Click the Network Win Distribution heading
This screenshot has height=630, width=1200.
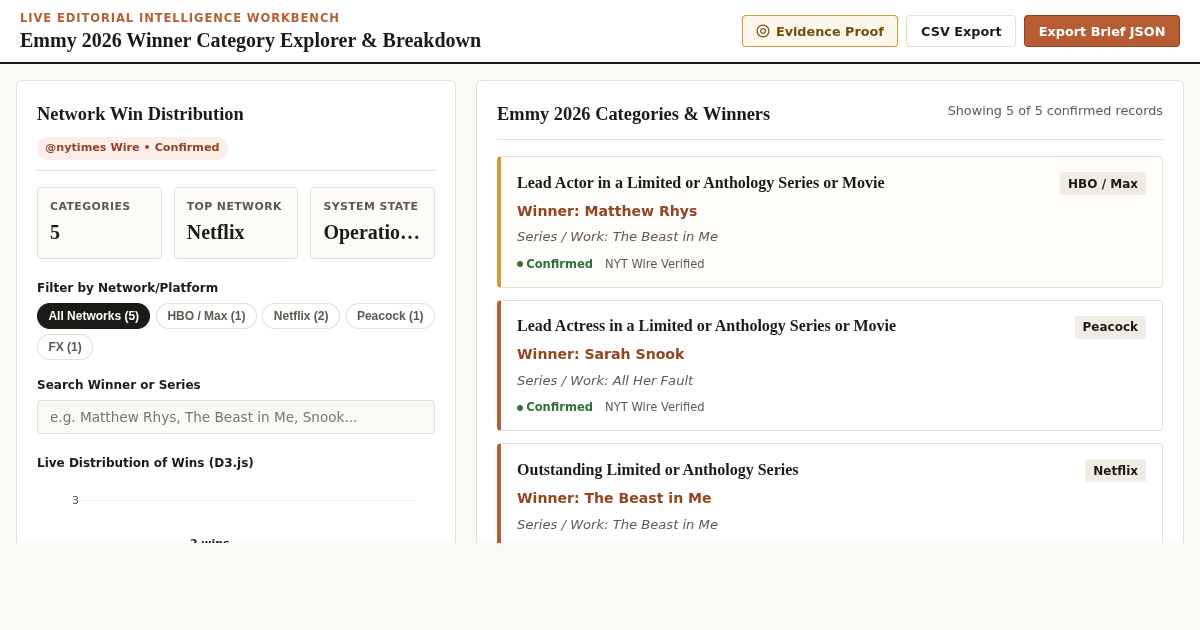[140, 114]
